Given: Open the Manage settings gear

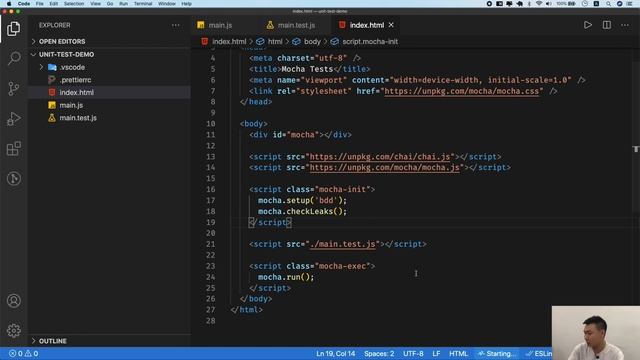Looking at the screenshot, I should pyautogui.click(x=13, y=330).
